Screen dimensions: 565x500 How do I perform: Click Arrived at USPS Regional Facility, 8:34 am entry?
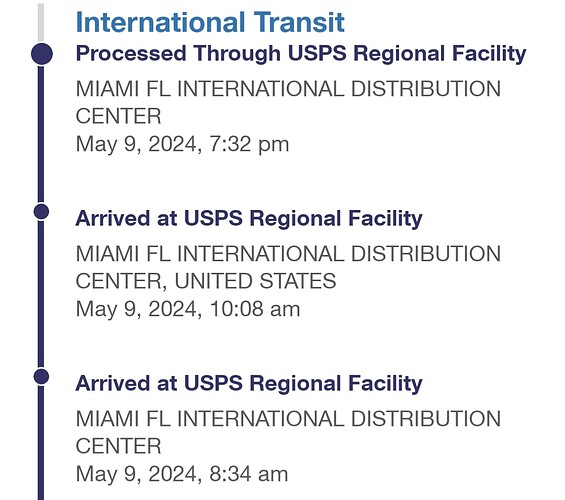249,383
